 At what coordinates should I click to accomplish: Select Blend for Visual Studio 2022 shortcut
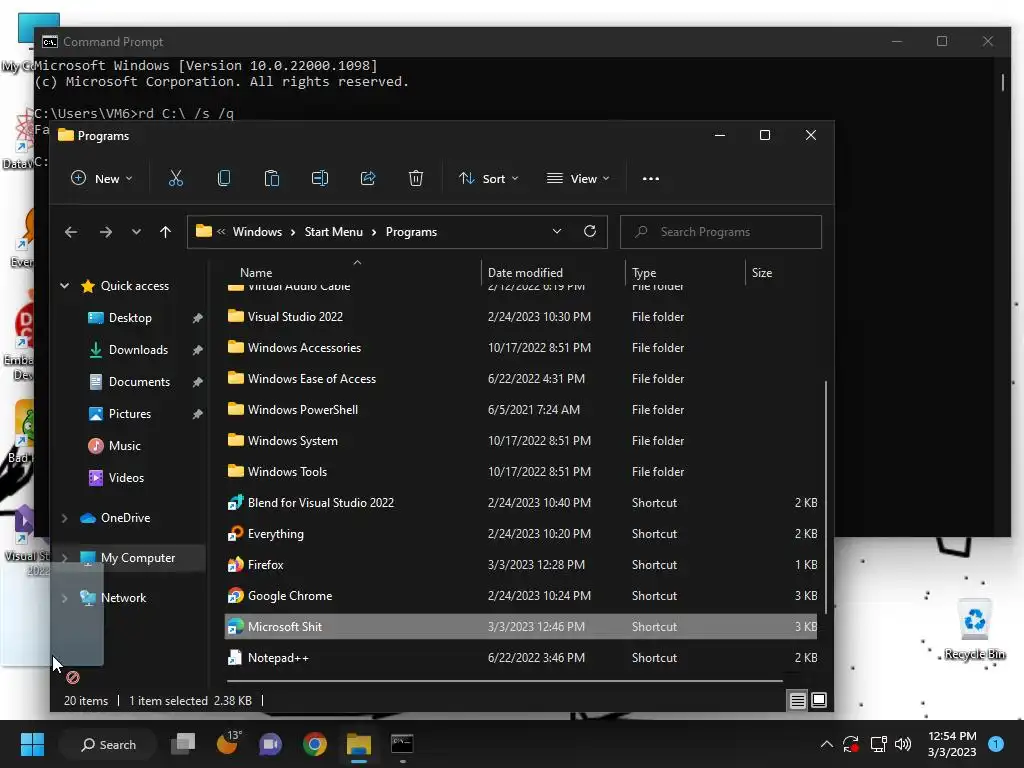point(520,503)
